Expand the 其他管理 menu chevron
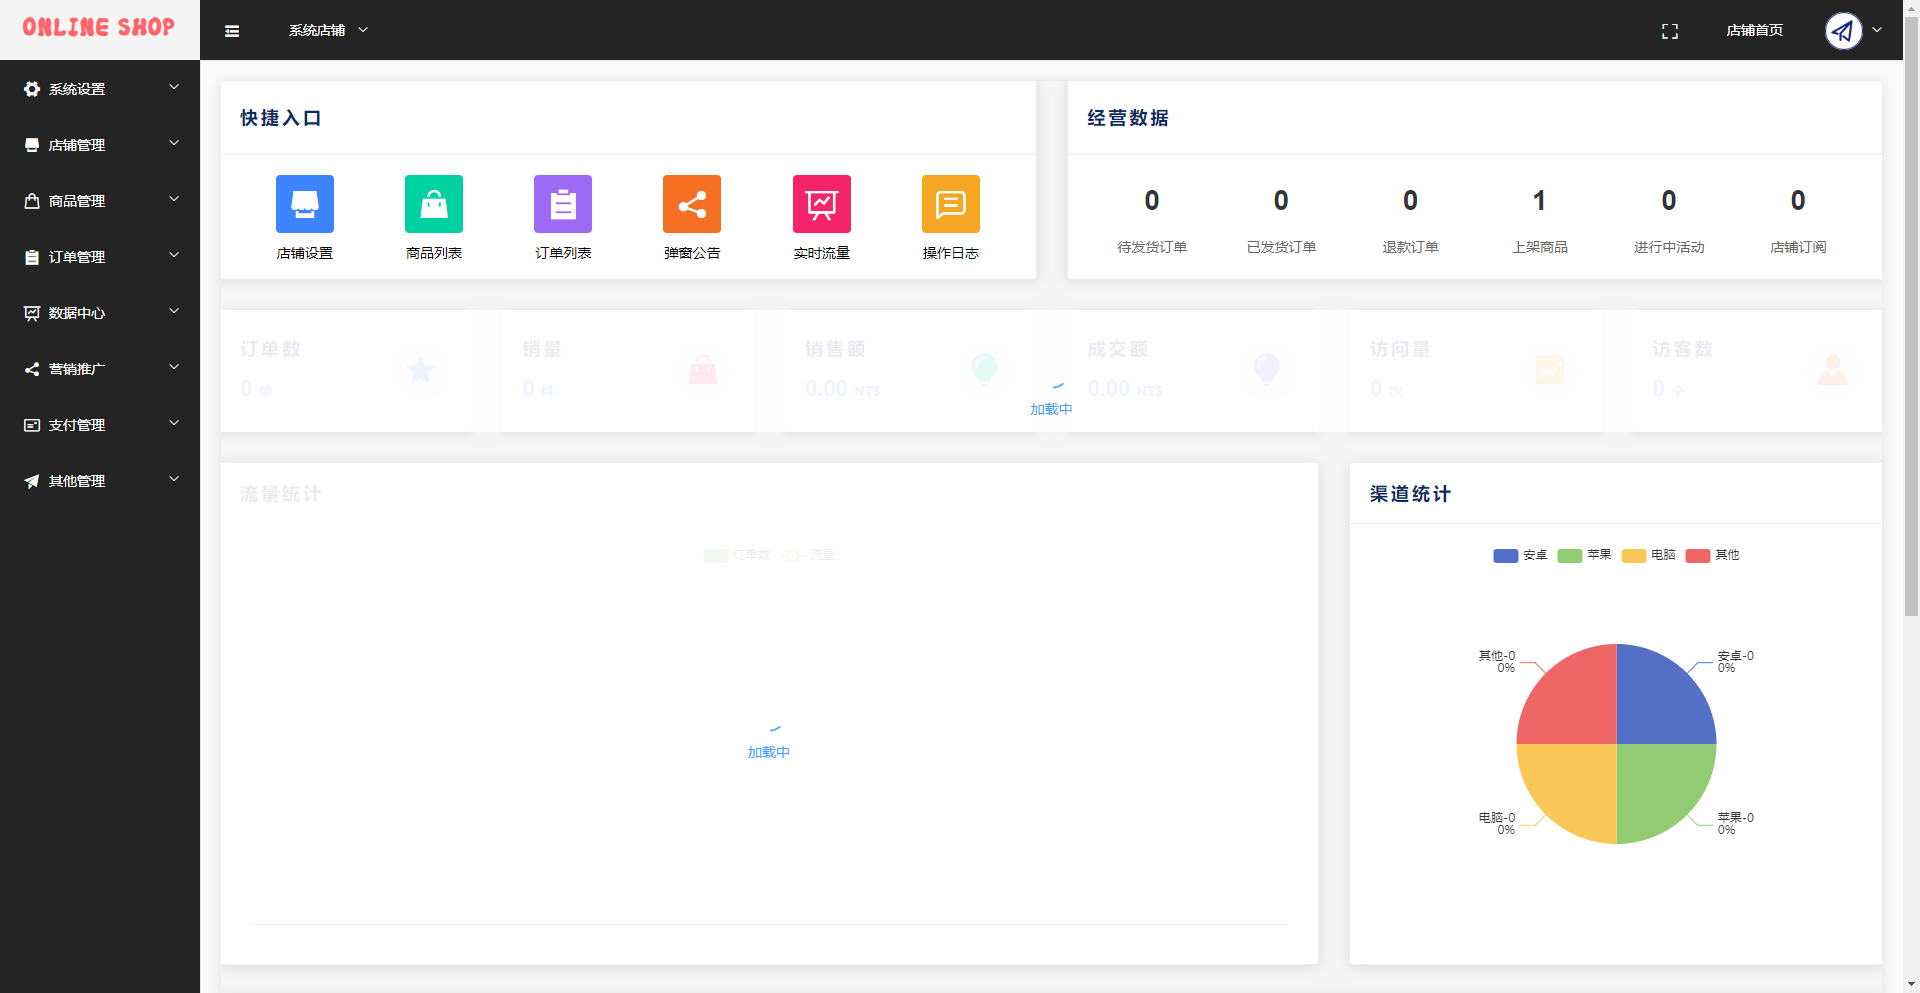This screenshot has height=993, width=1920. coord(174,479)
